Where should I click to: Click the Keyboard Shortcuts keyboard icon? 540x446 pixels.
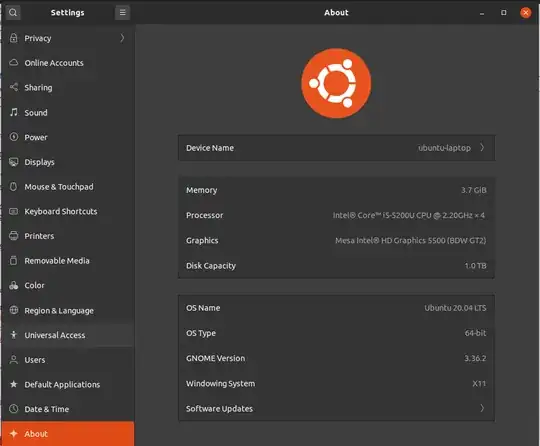pos(13,211)
